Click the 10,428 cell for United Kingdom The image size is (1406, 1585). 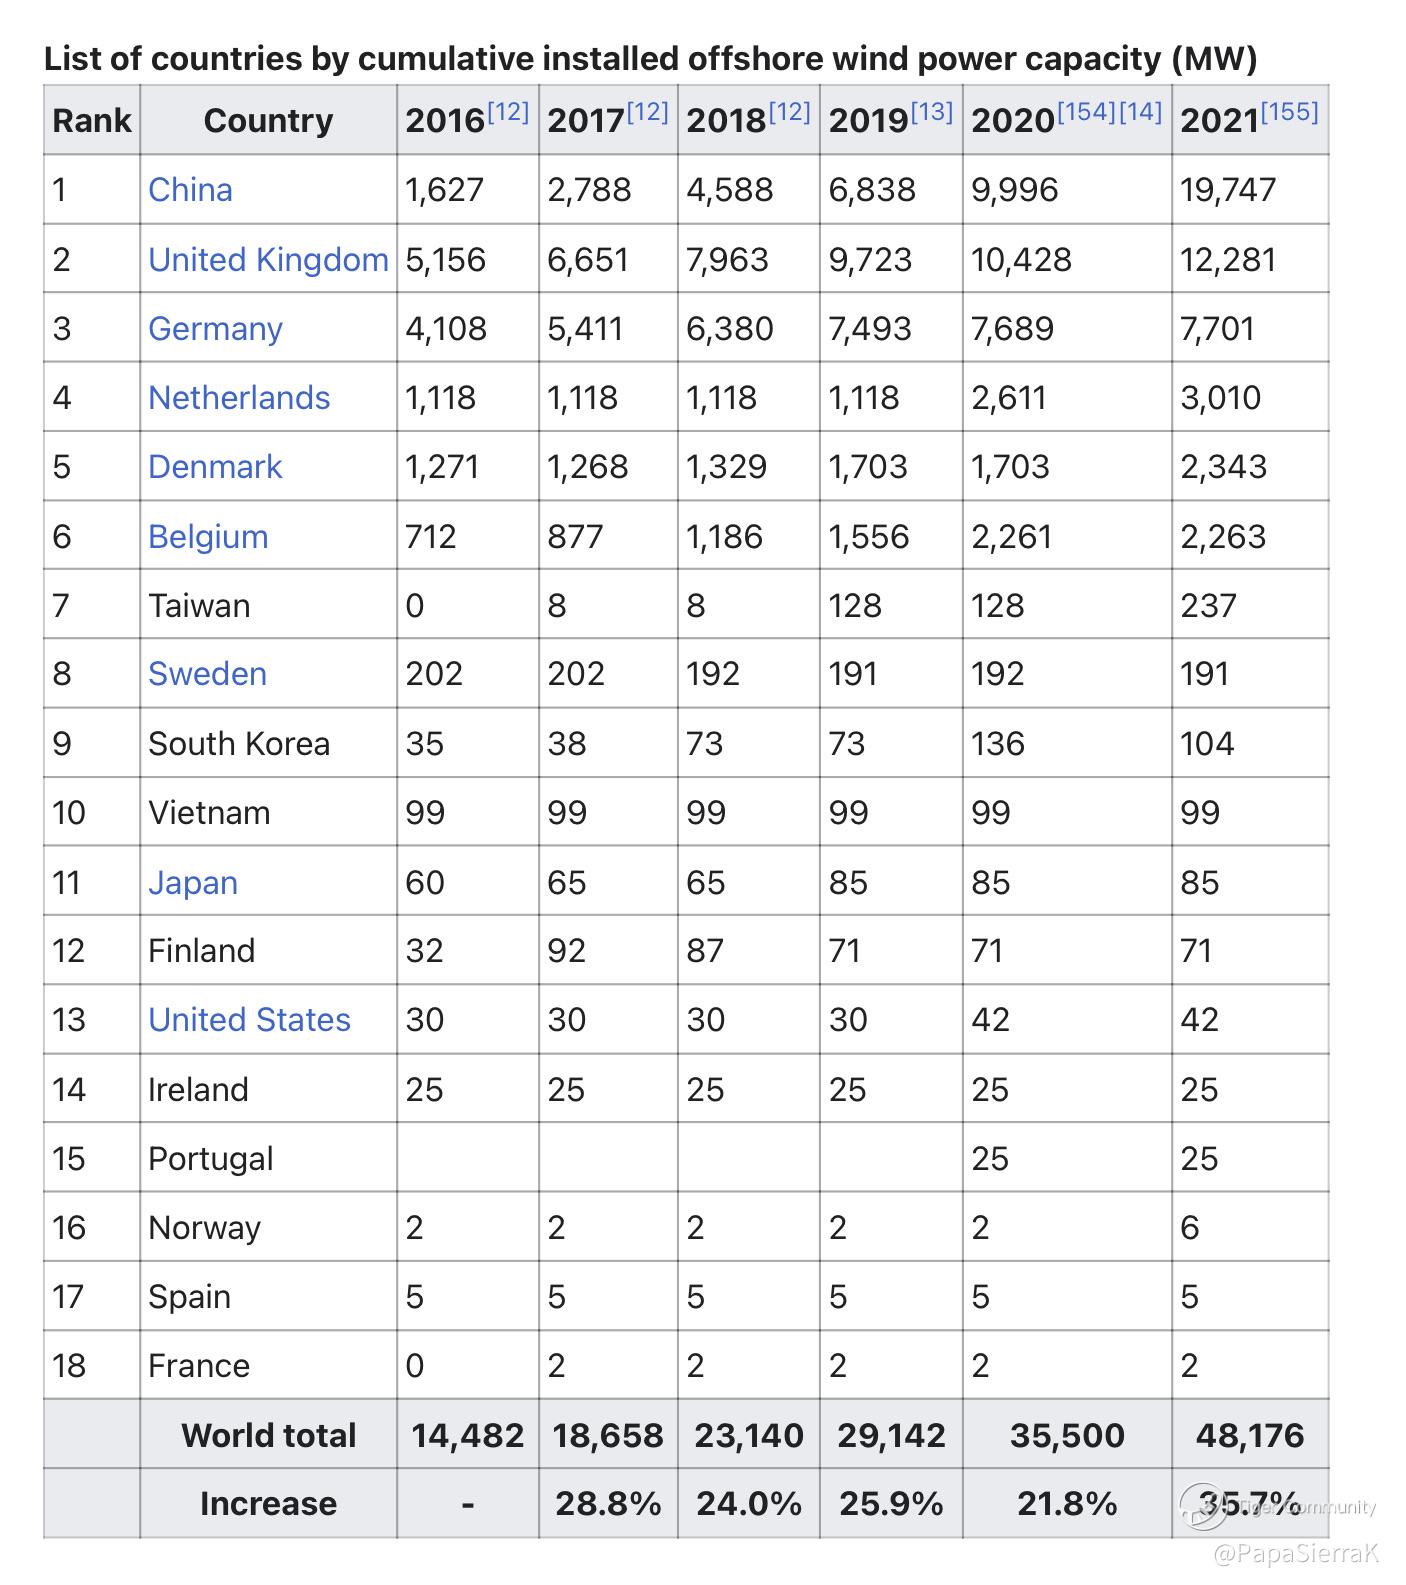tap(1021, 260)
